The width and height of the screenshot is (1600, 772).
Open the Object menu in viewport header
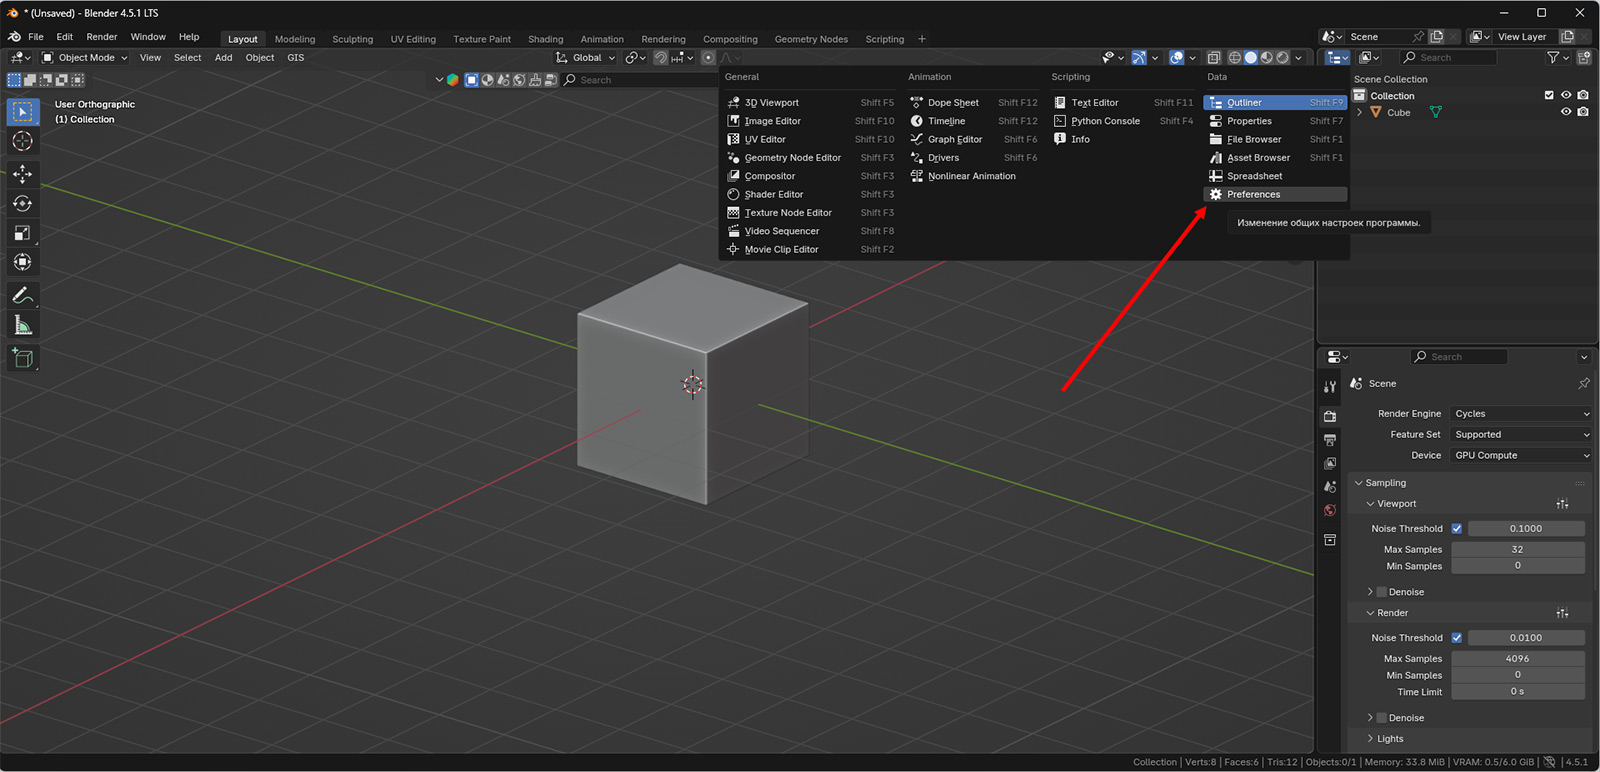tap(259, 58)
